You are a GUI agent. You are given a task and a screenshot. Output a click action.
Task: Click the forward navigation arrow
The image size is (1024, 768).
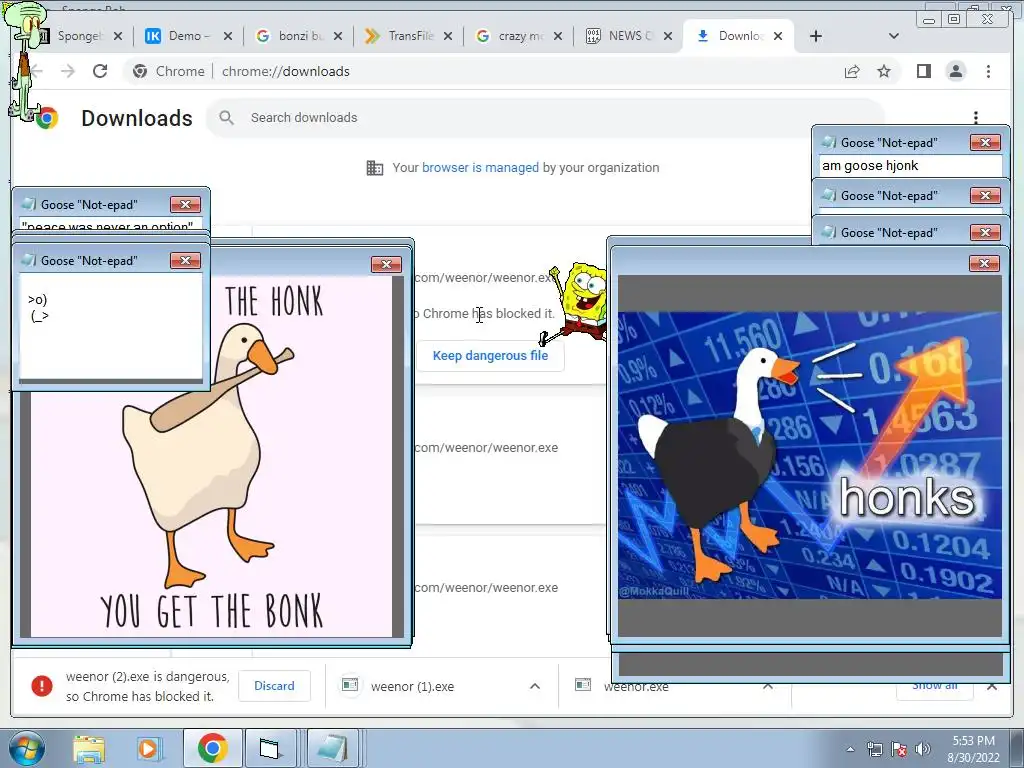tap(68, 71)
